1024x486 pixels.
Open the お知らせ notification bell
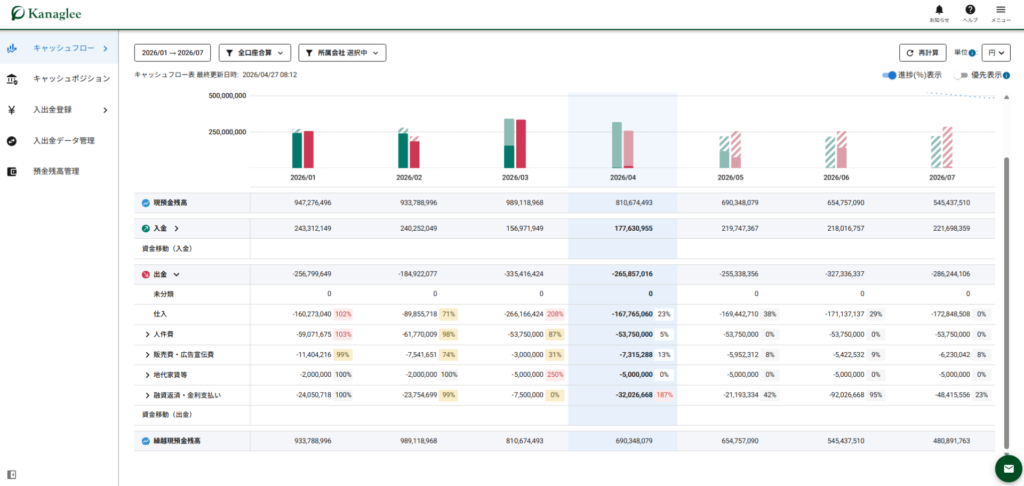click(939, 10)
